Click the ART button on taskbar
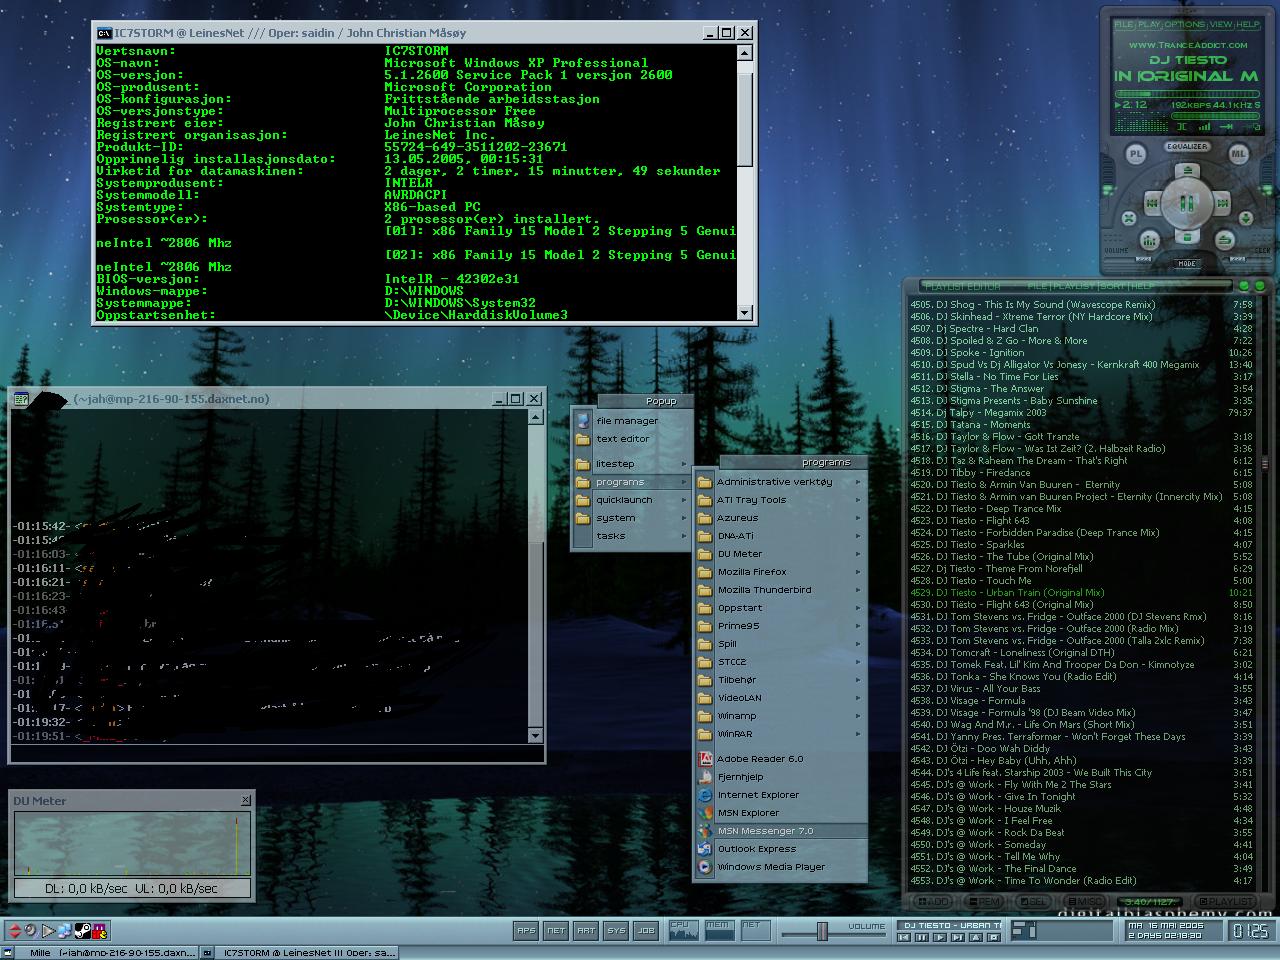 (586, 931)
